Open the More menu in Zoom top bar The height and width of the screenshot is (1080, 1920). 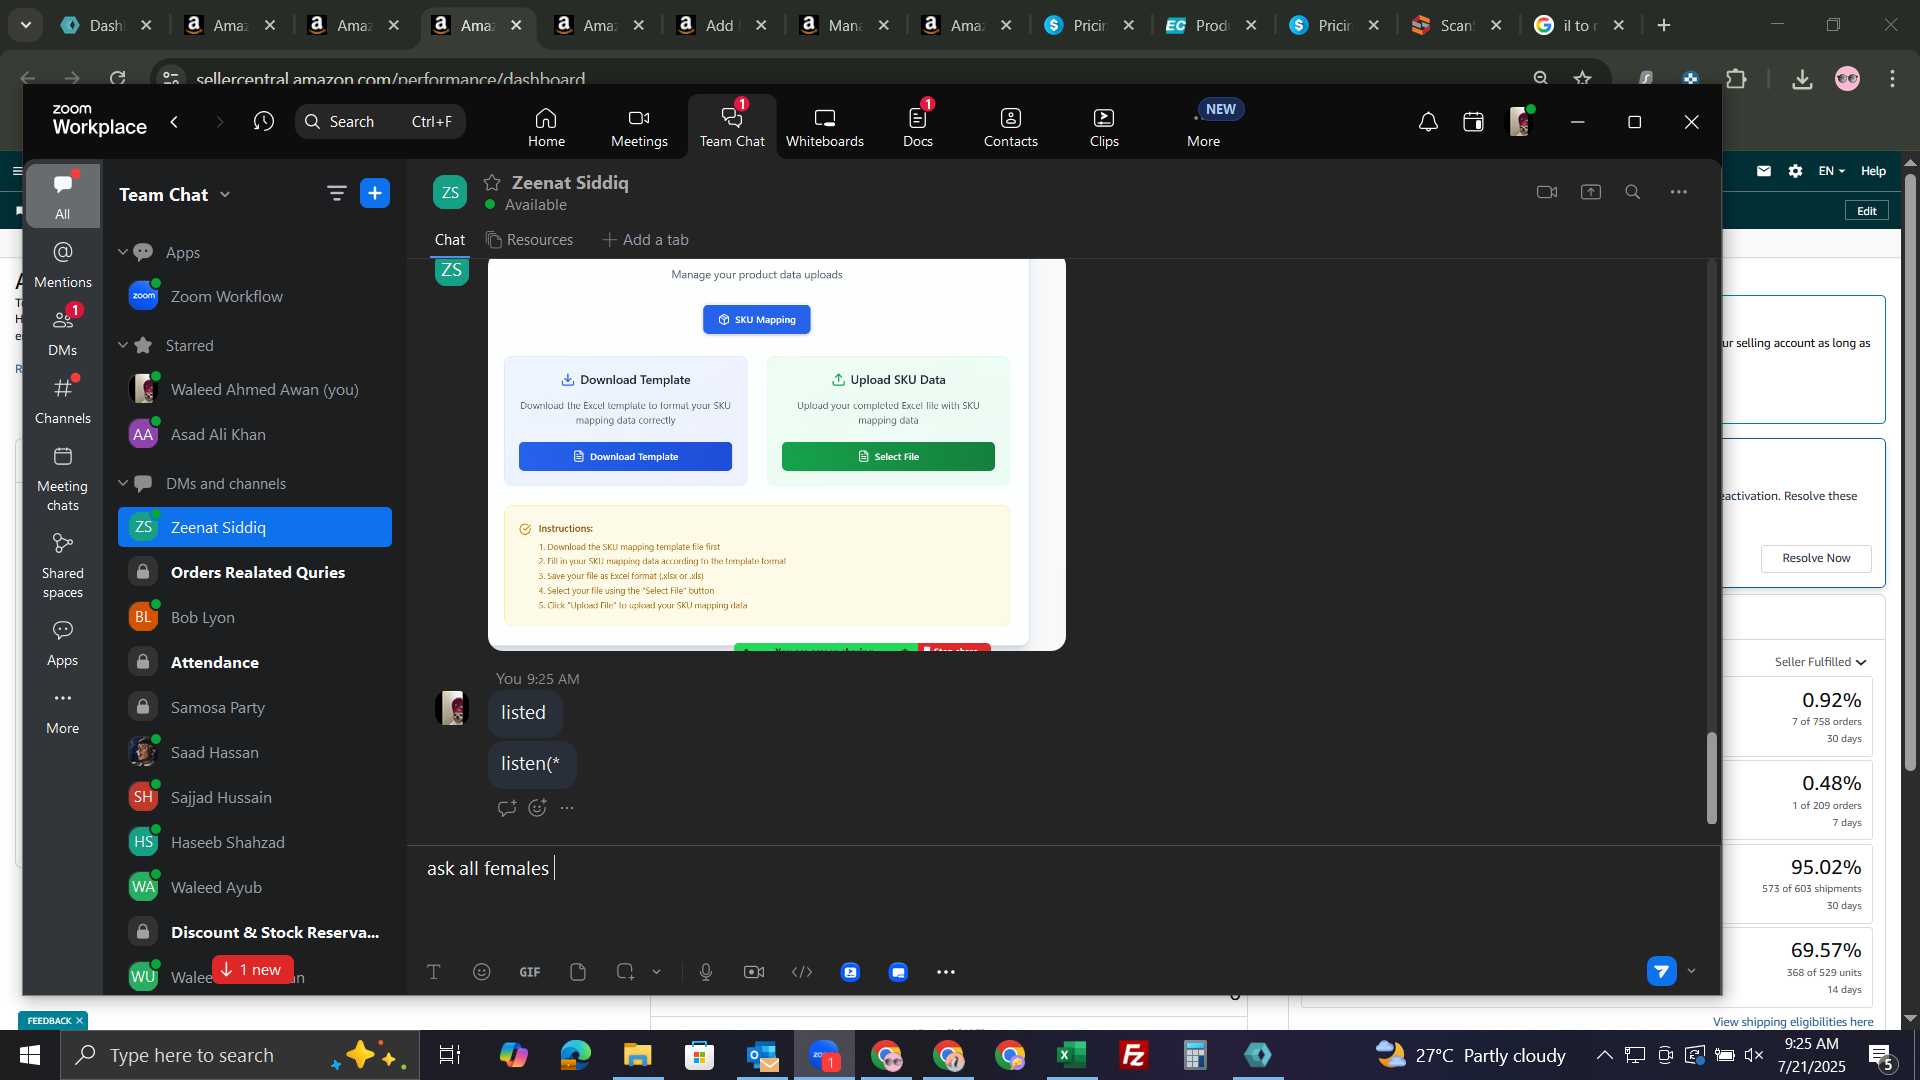point(1203,127)
